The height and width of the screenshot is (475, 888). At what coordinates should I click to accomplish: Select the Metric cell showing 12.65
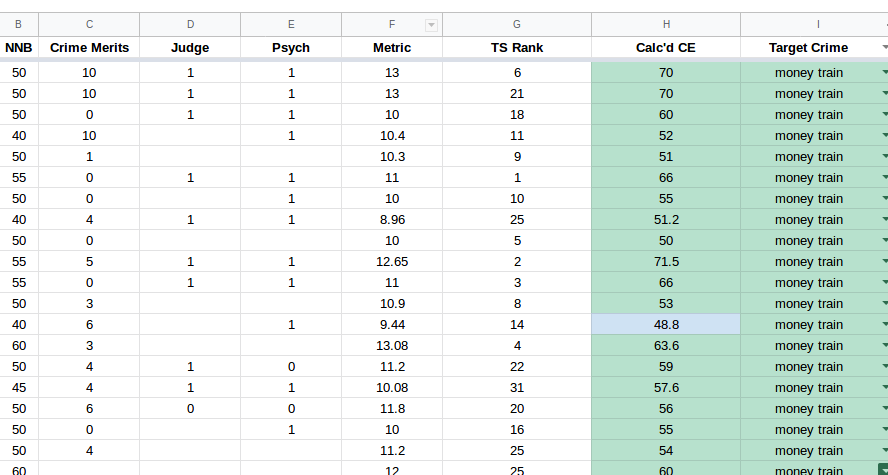(392, 262)
